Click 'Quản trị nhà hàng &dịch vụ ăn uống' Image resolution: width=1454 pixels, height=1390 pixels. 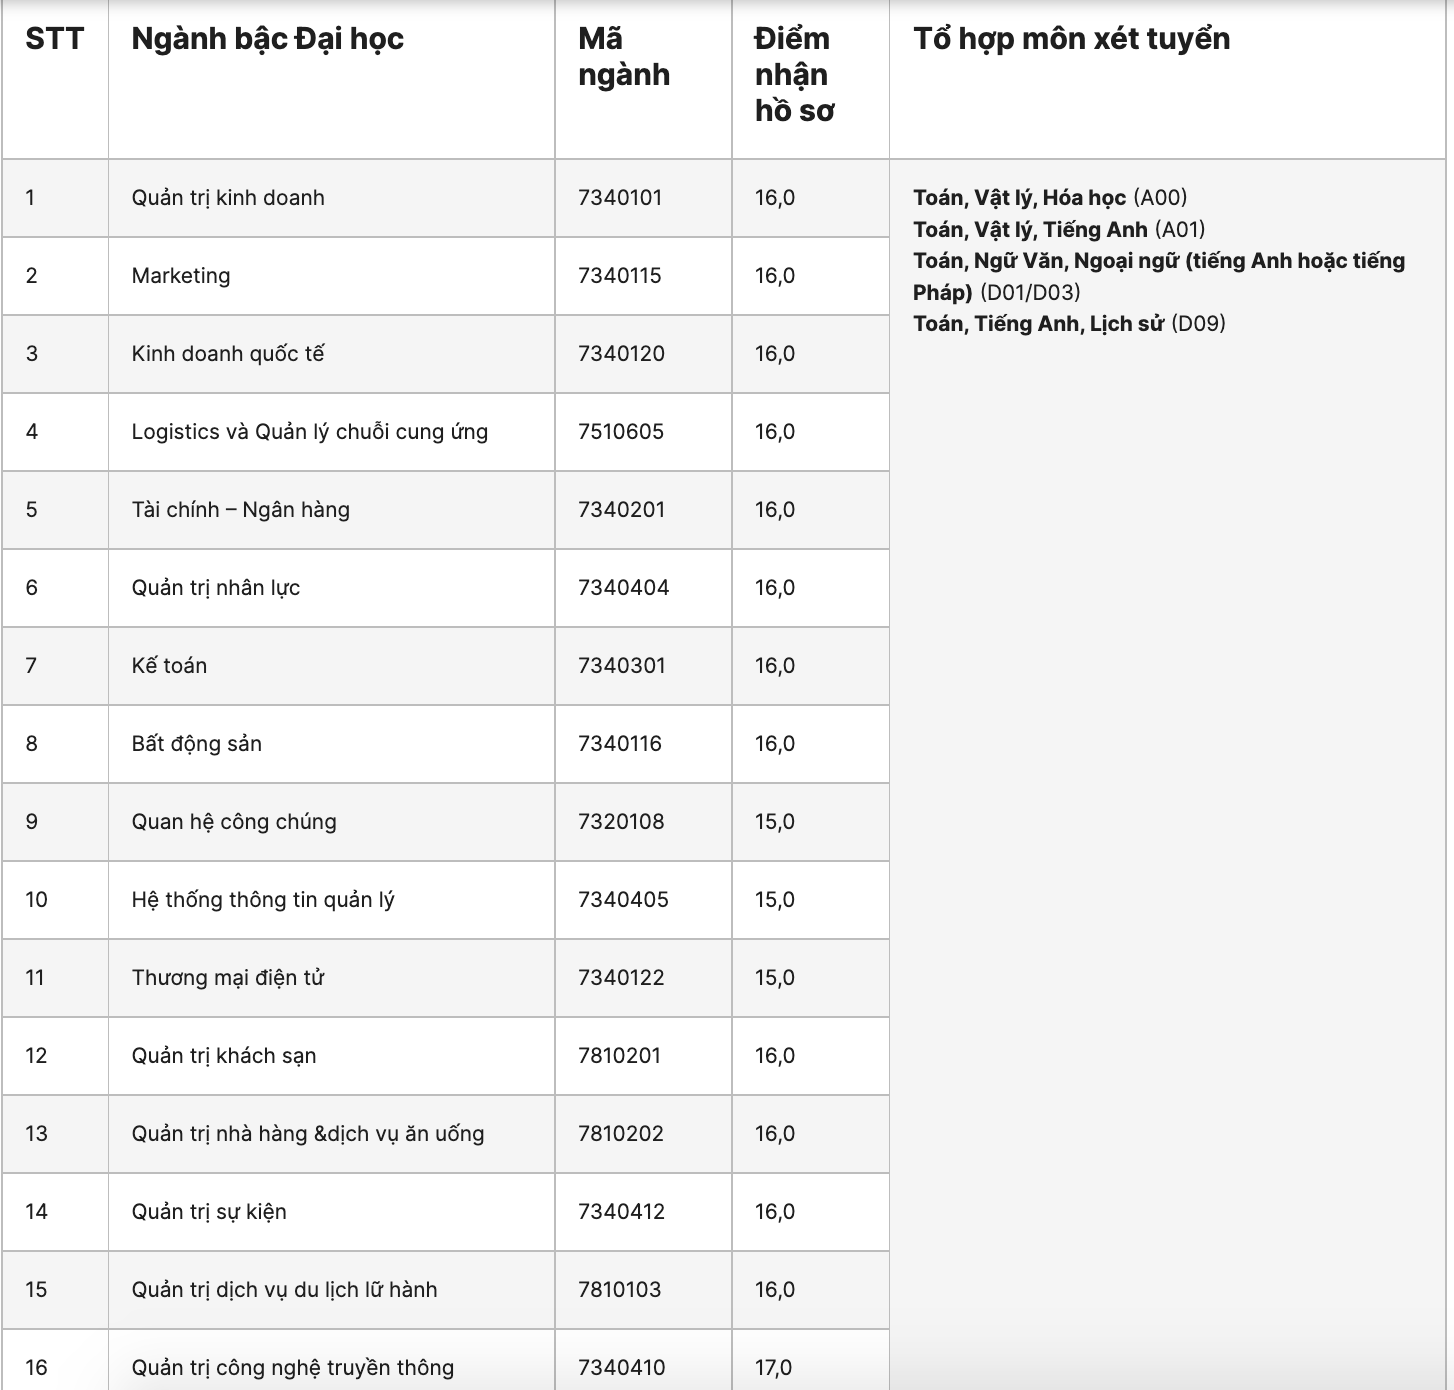(308, 1134)
